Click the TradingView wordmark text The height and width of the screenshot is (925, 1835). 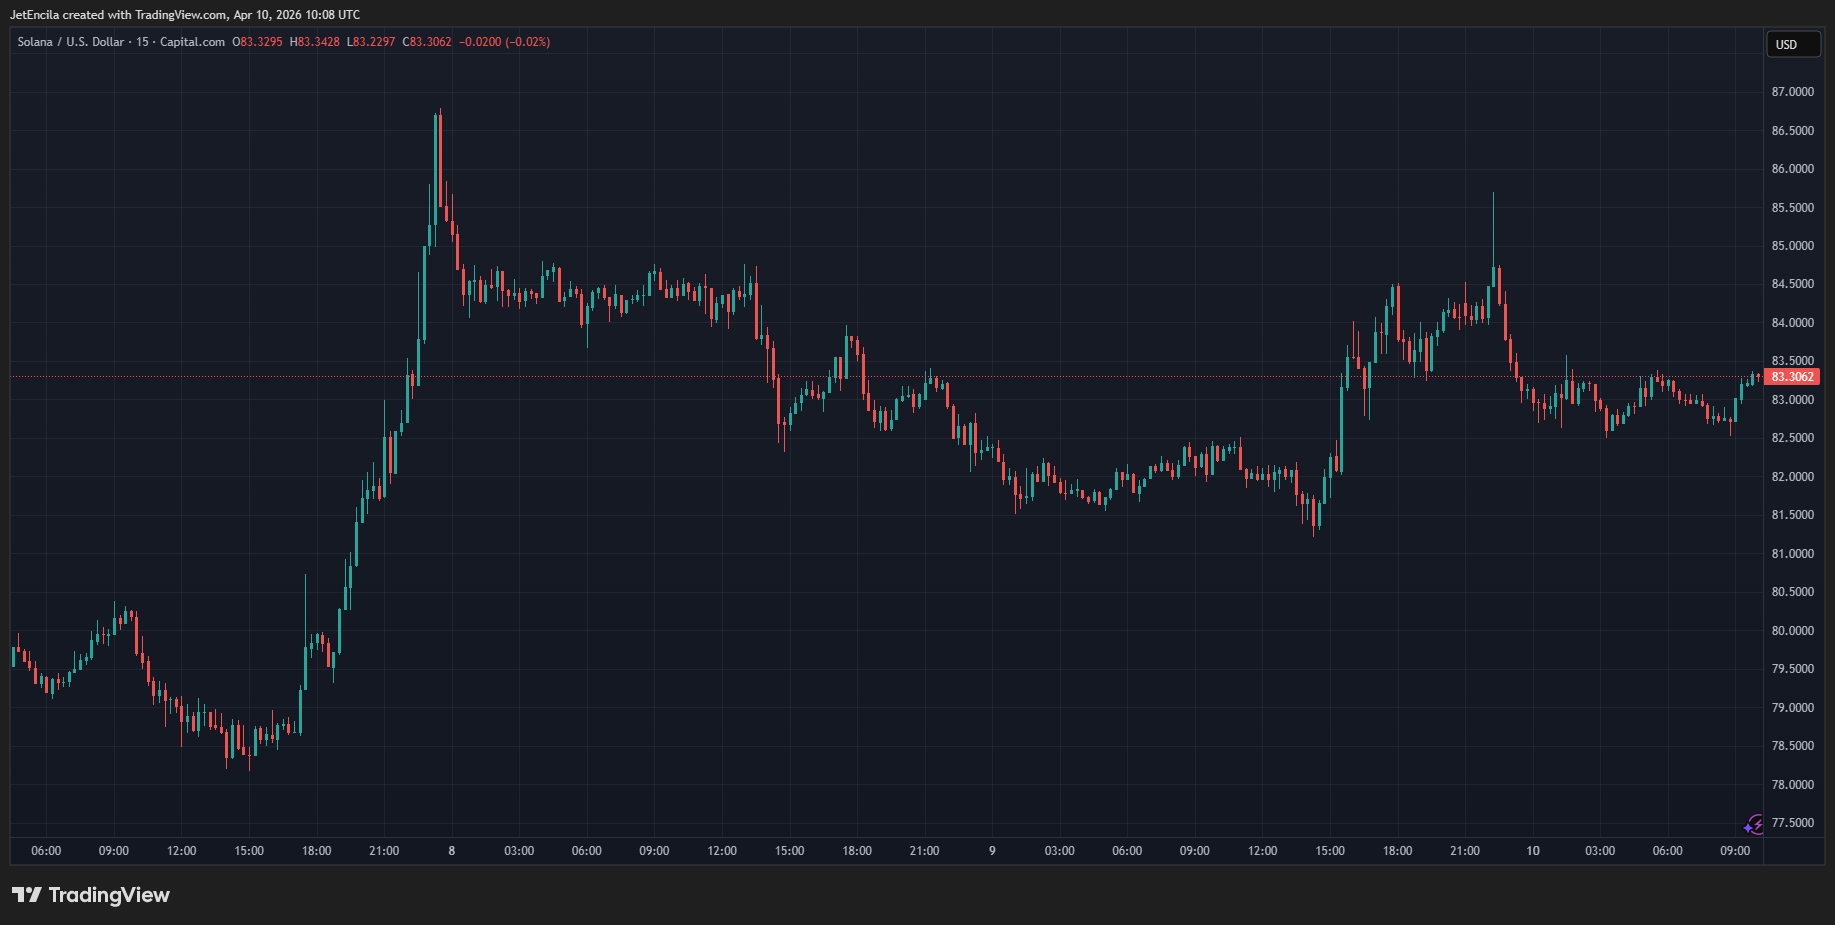click(109, 895)
